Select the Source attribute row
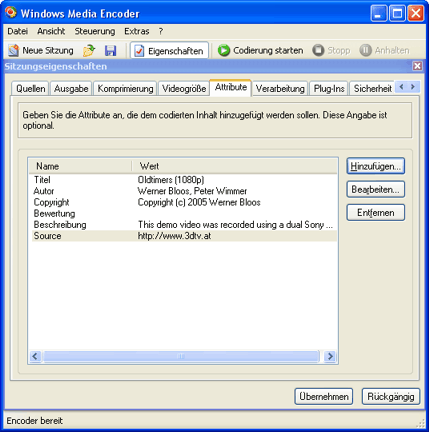Image resolution: width=429 pixels, height=432 pixels. click(184, 236)
